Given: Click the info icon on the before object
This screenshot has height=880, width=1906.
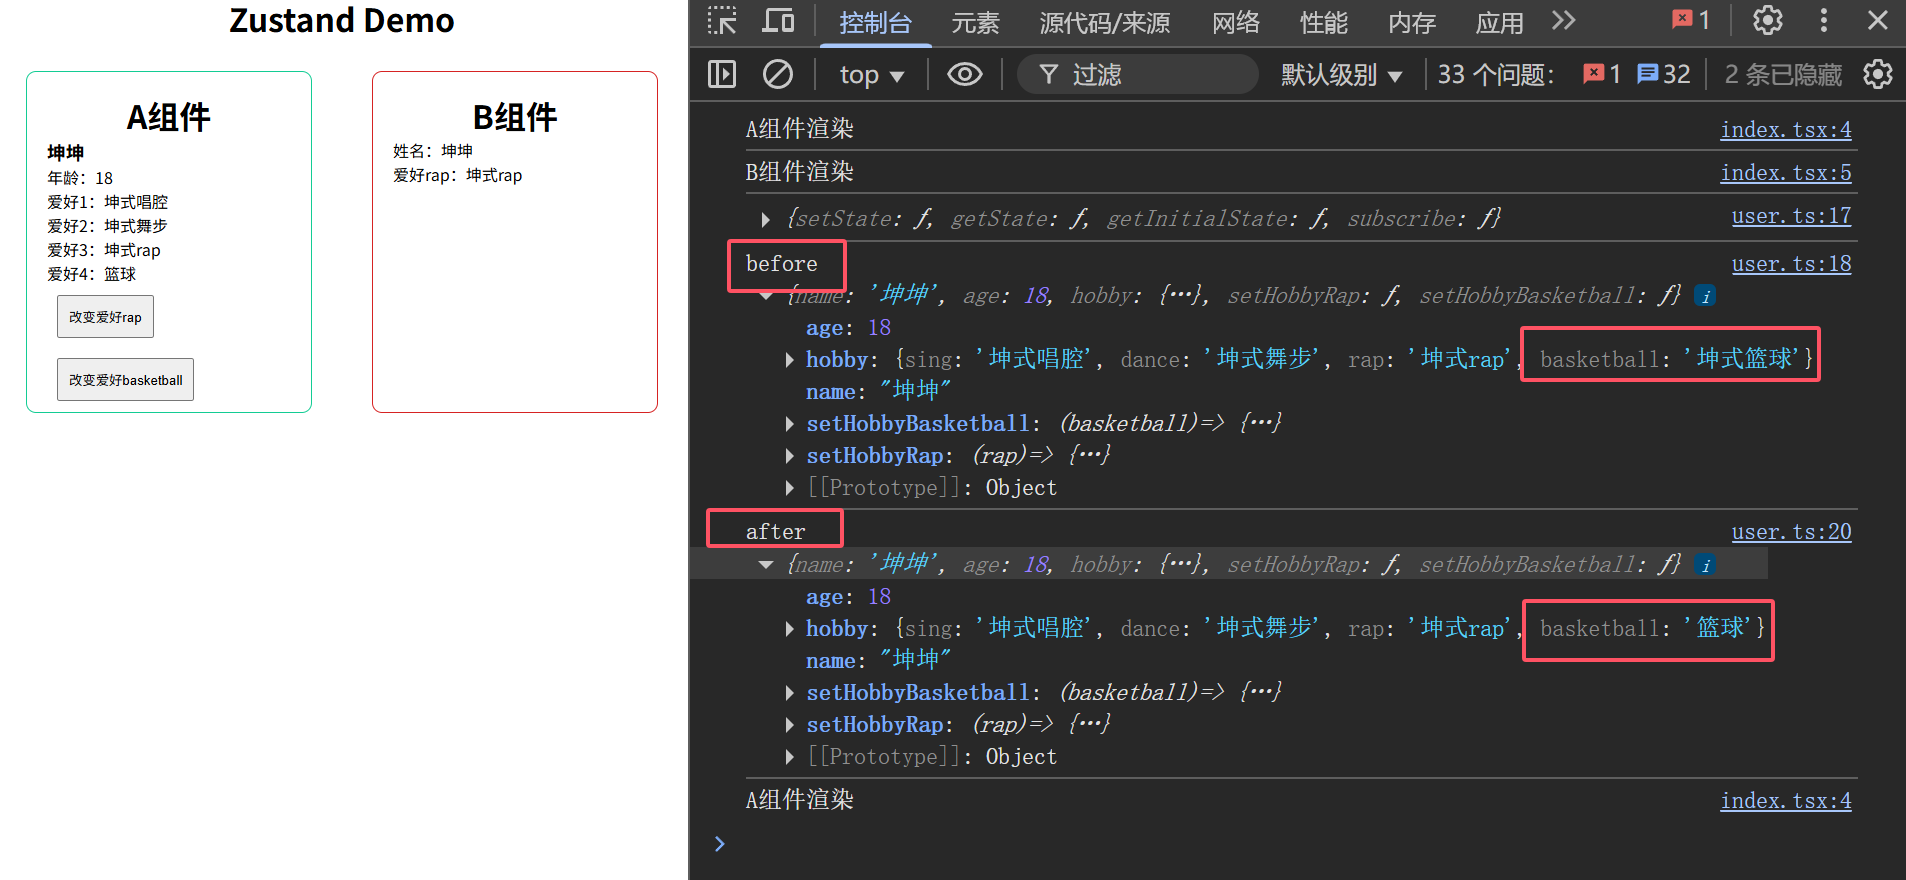Looking at the screenshot, I should (x=1705, y=296).
